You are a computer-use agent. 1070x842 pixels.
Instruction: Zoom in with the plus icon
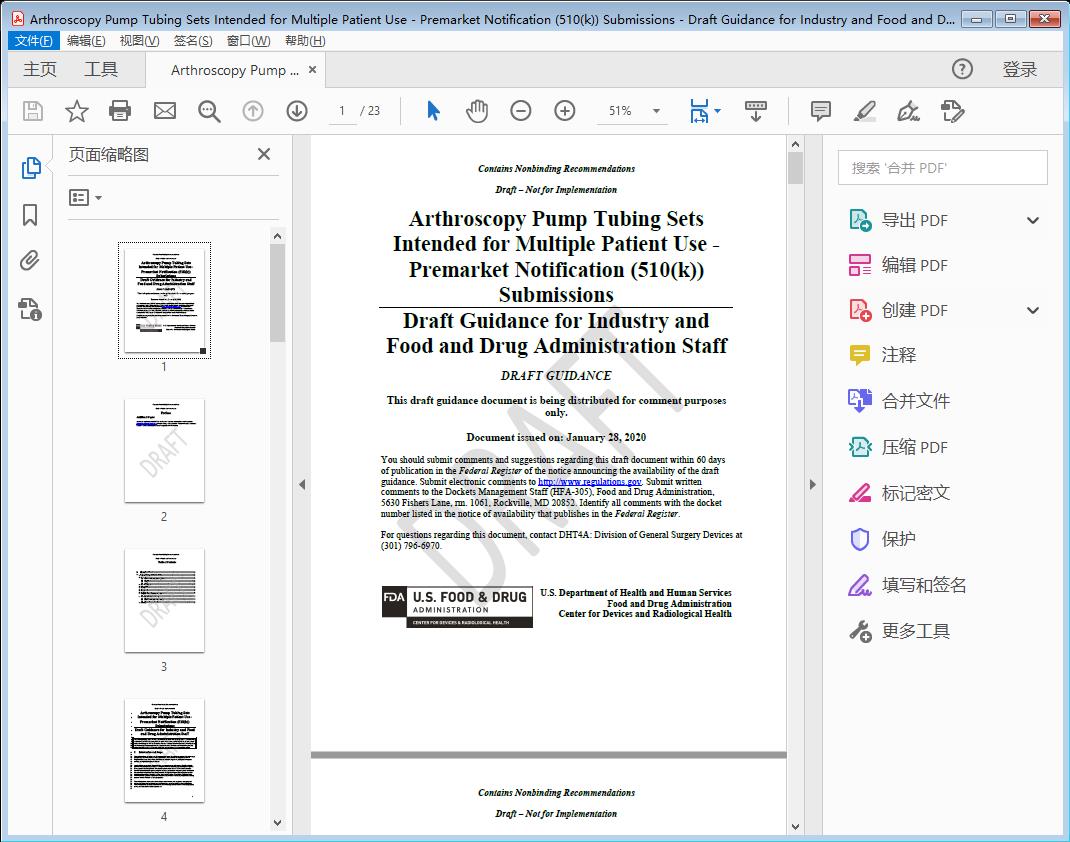[564, 111]
